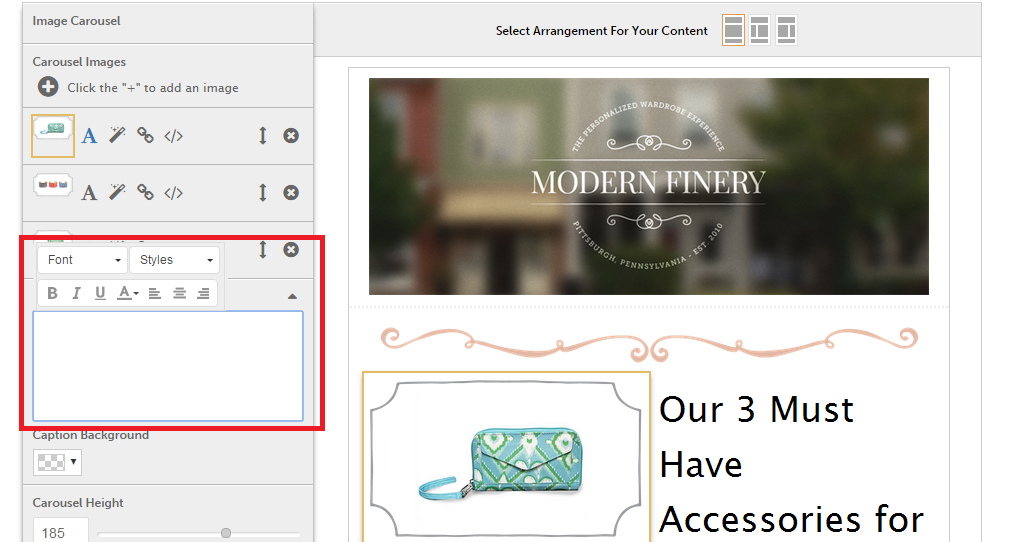Choose the full-width content arrangement

(x=733, y=30)
